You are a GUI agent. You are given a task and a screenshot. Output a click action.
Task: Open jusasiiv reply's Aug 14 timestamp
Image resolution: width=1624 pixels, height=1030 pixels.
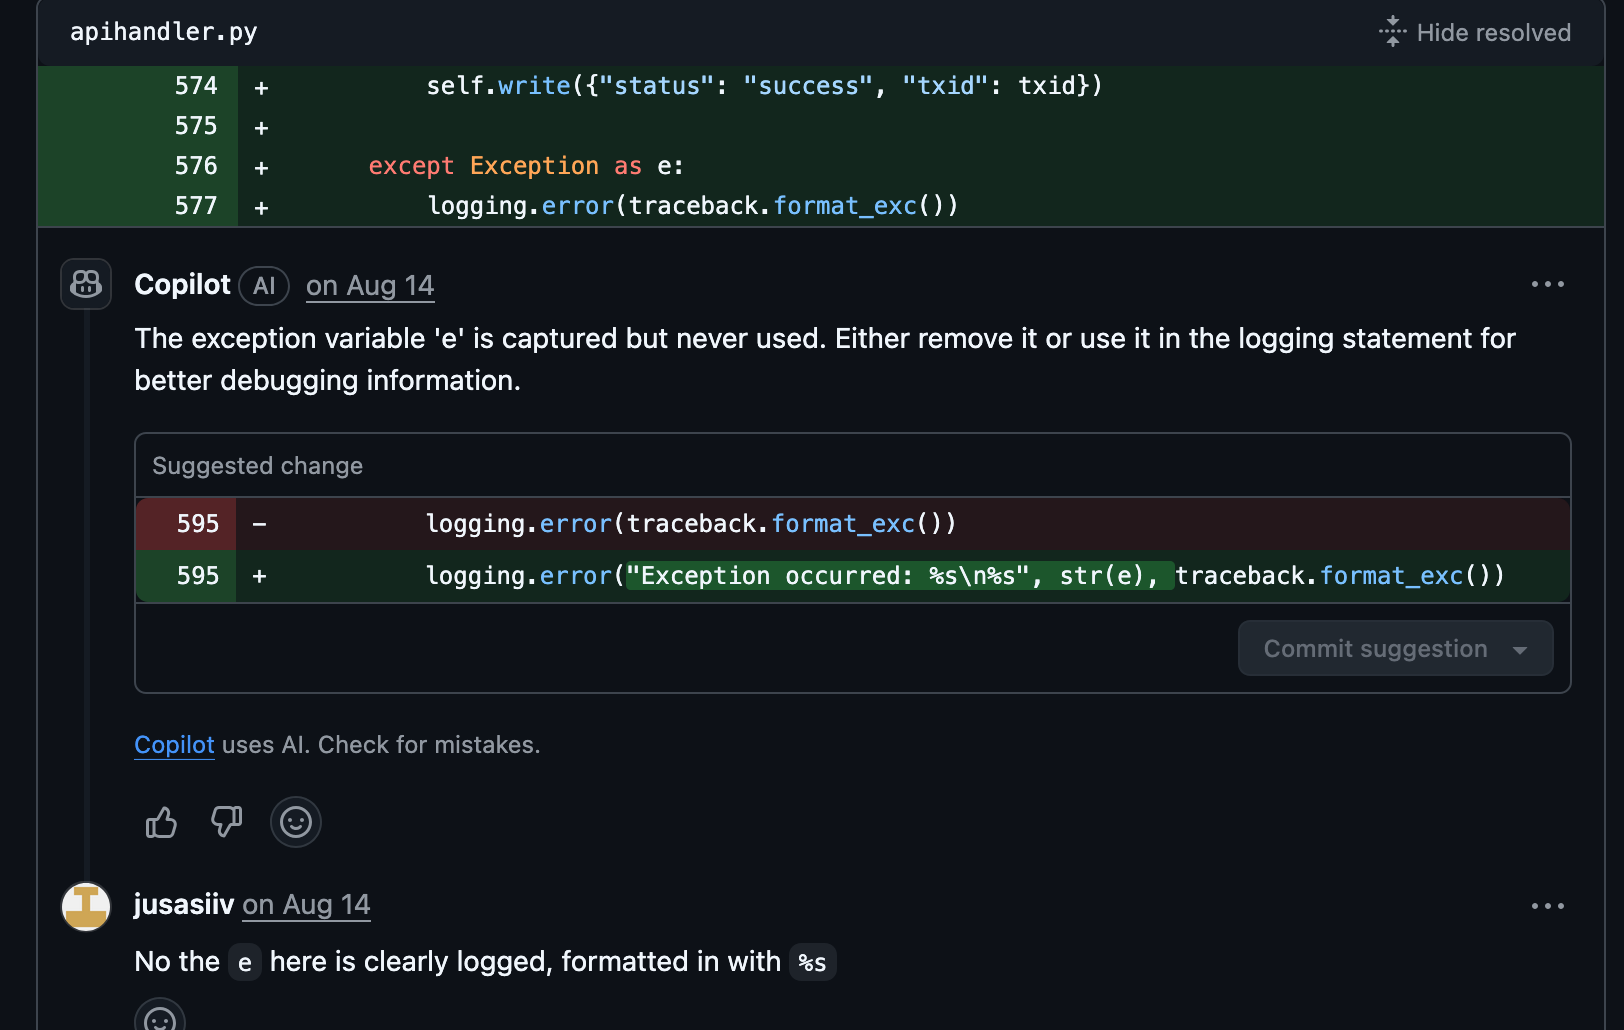tap(306, 905)
